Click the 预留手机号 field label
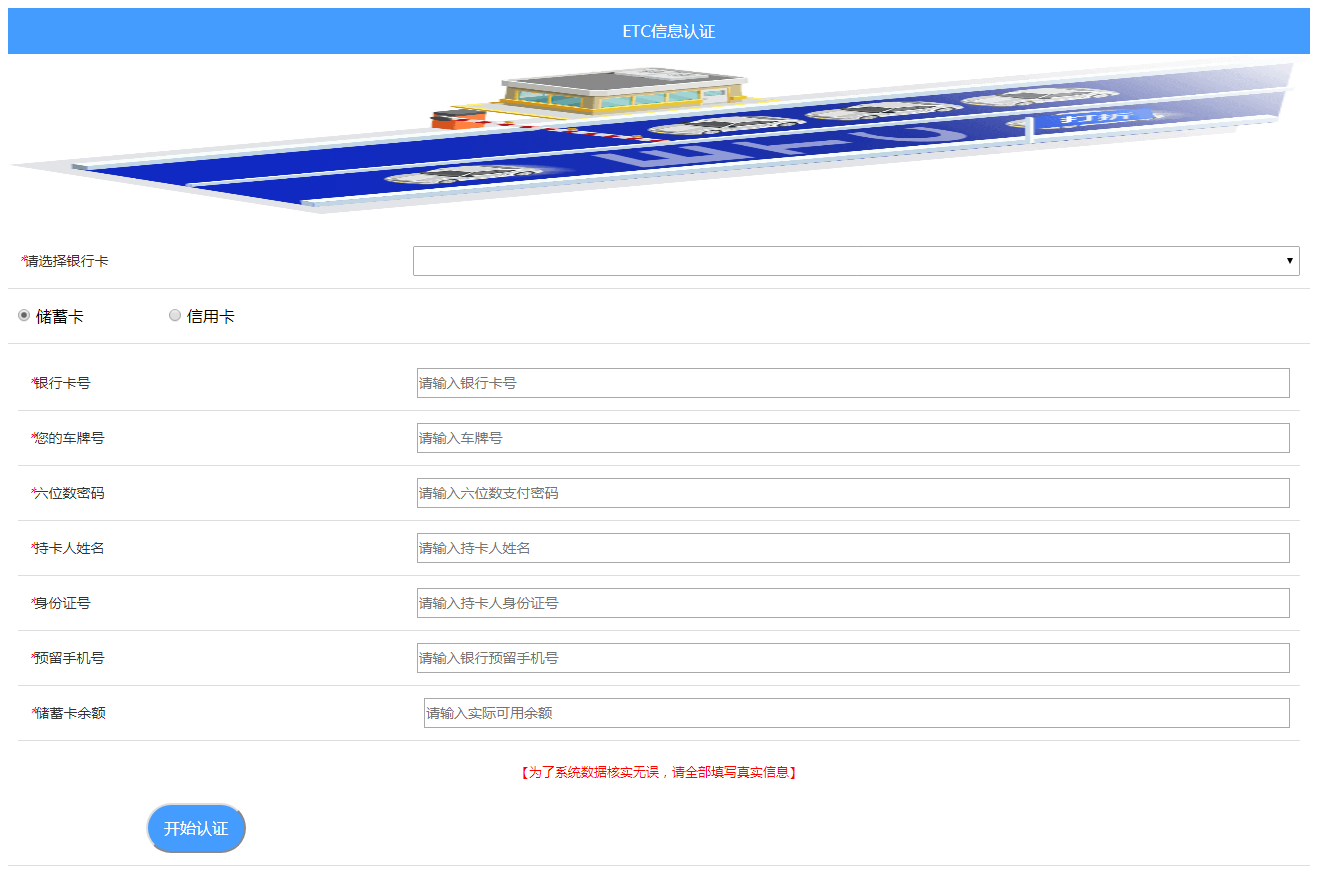 point(68,658)
